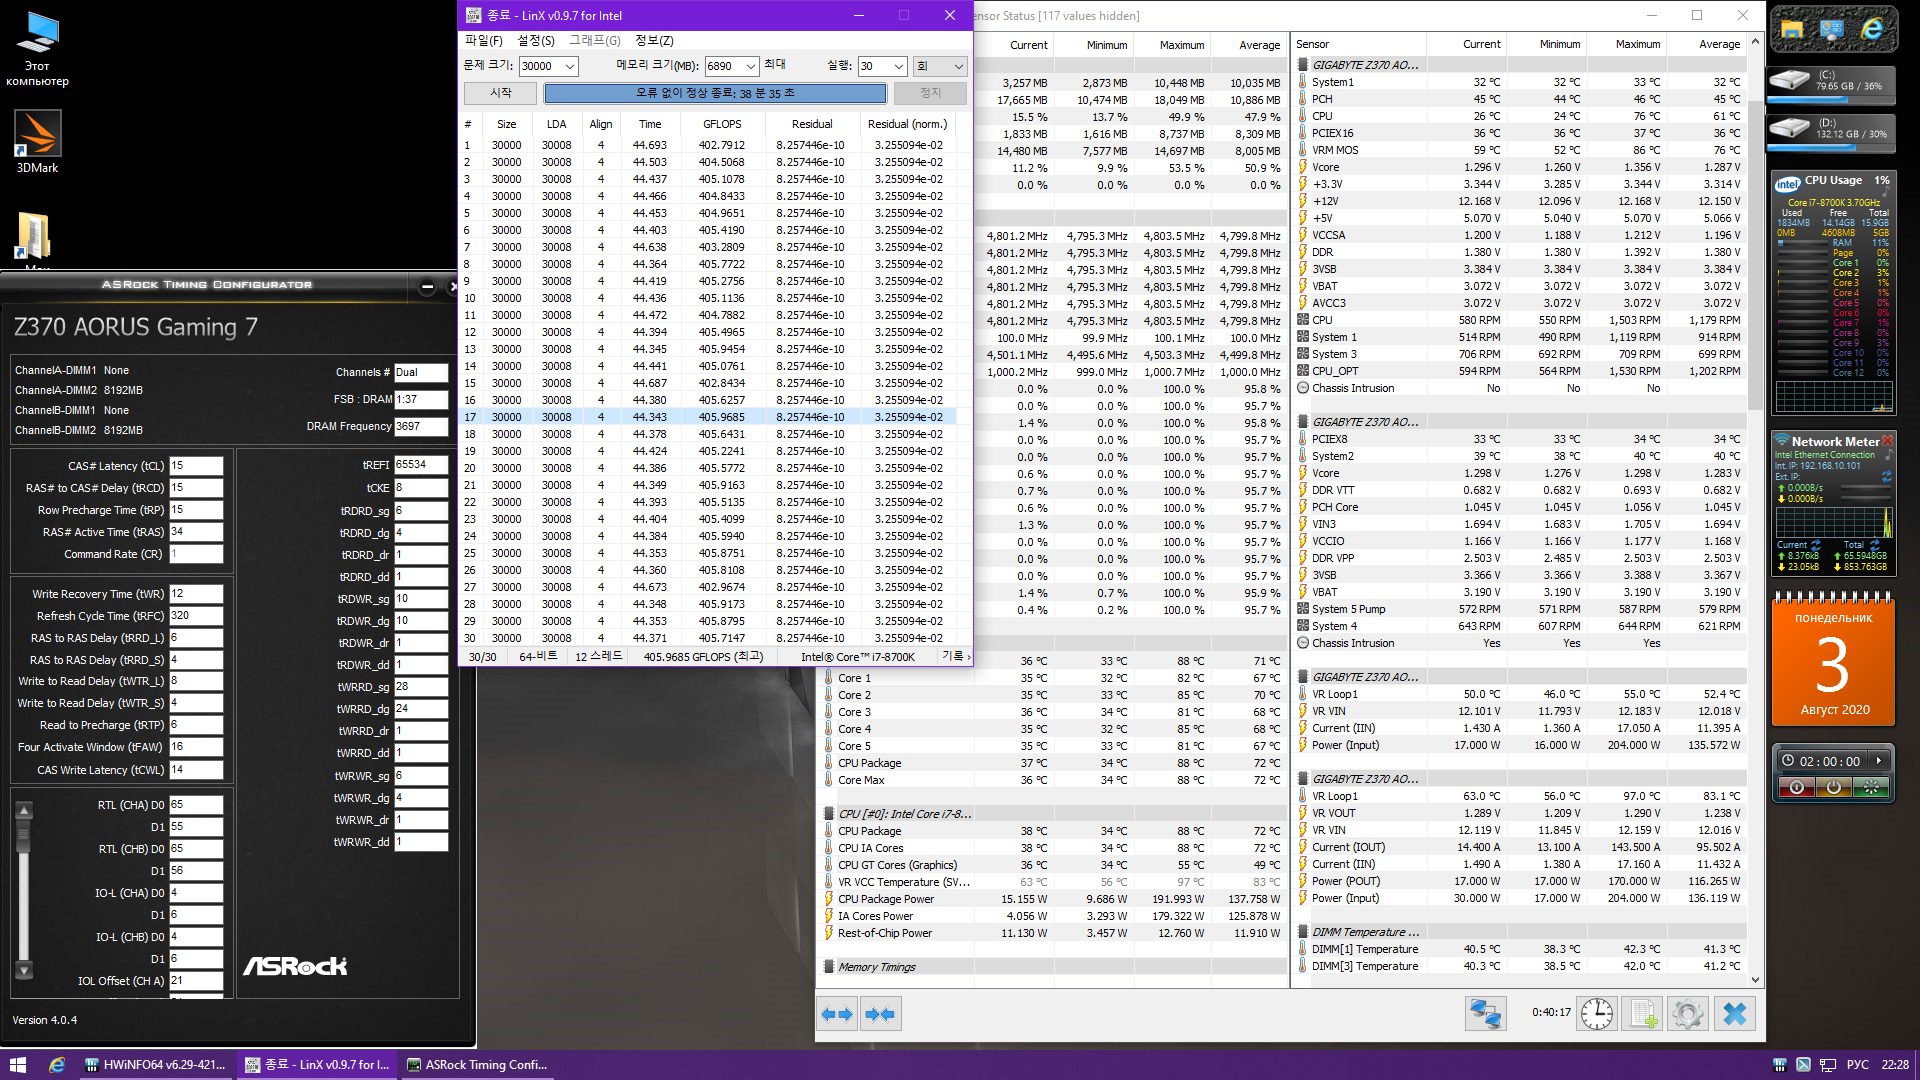Screen dimensions: 1920x1080
Task: Click the collapse columns arrows button in HWiNFO
Action: (x=881, y=1014)
